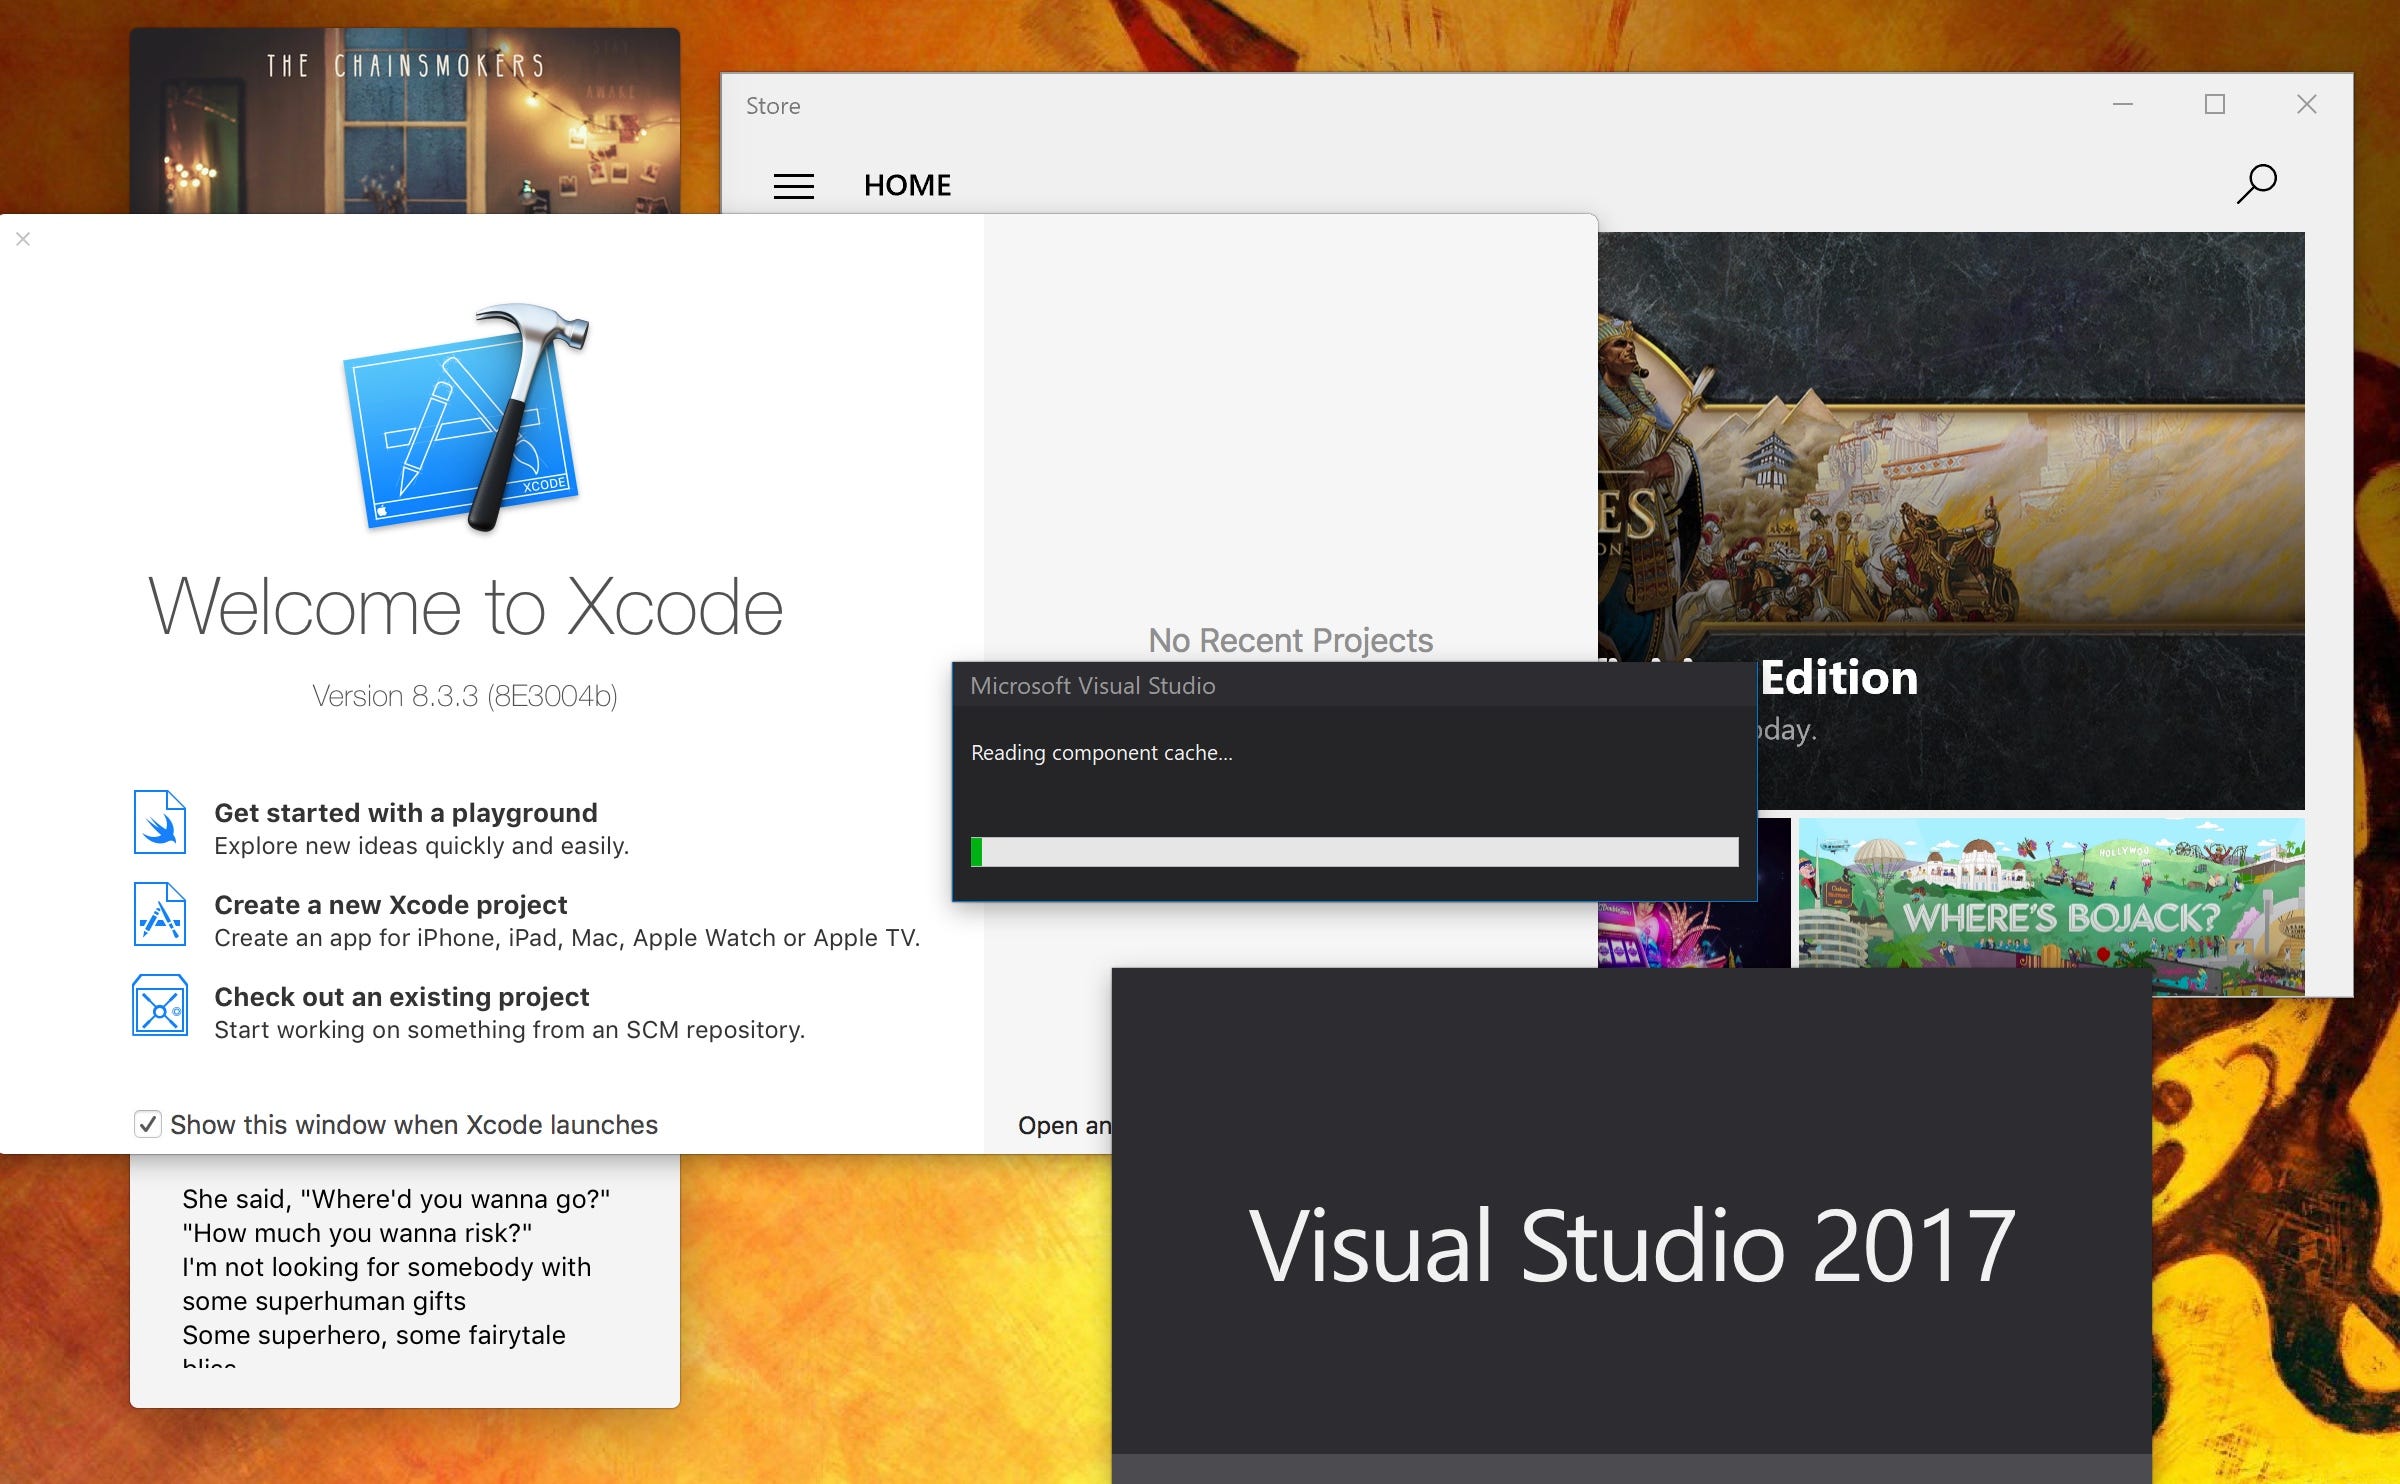Screen dimensions: 2400x1484
Task: Close the Store window
Action: [x=2307, y=104]
